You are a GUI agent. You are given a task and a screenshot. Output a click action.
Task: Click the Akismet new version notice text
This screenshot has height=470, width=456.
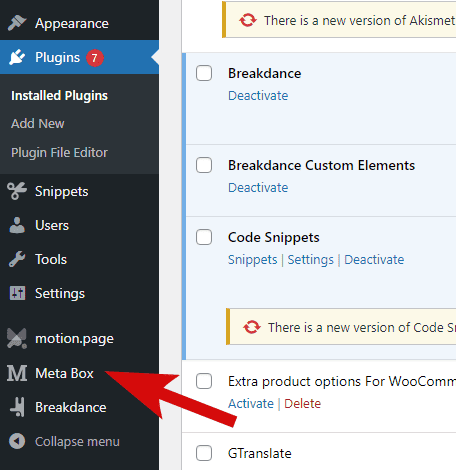(360, 21)
